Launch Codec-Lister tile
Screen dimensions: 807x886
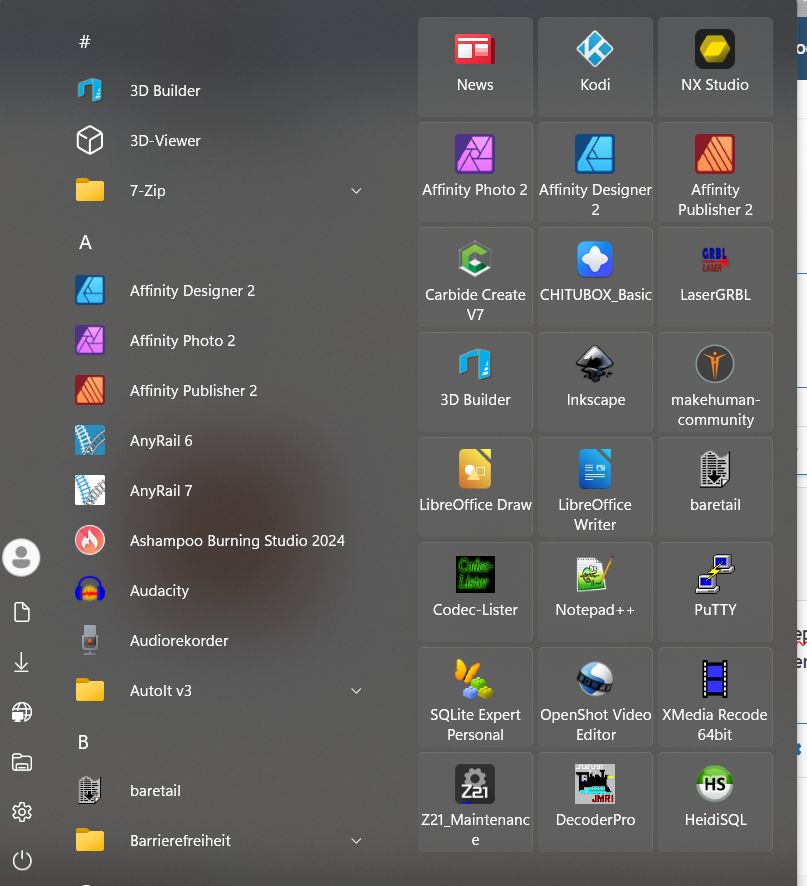point(475,592)
